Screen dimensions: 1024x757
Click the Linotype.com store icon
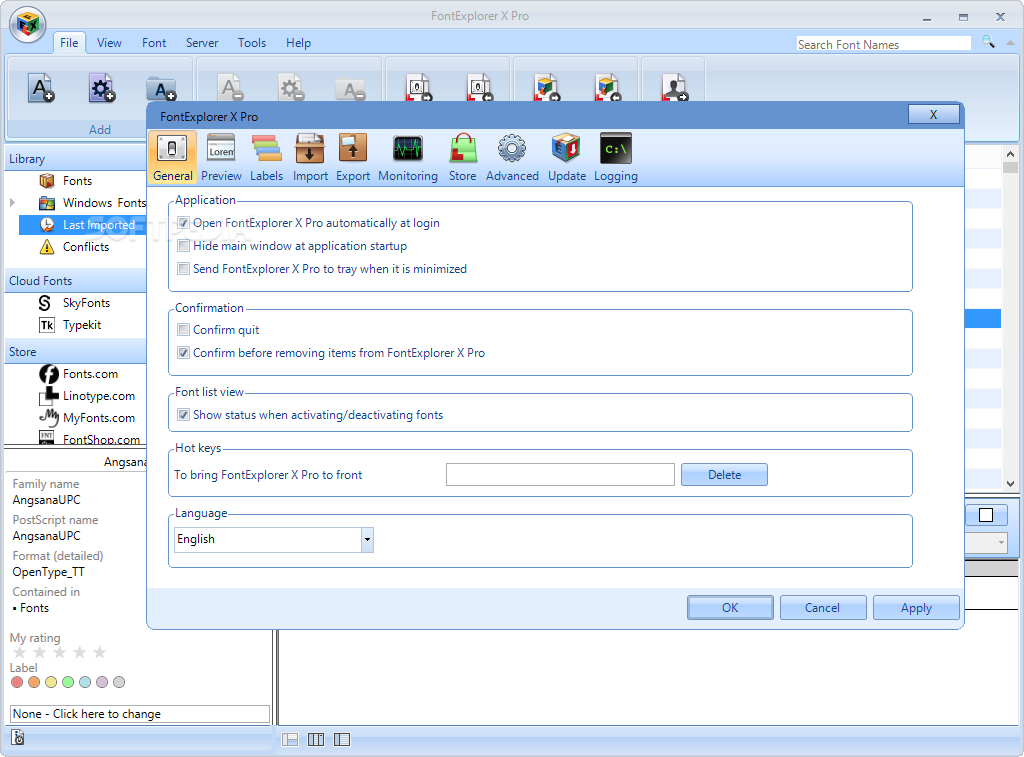click(x=48, y=395)
